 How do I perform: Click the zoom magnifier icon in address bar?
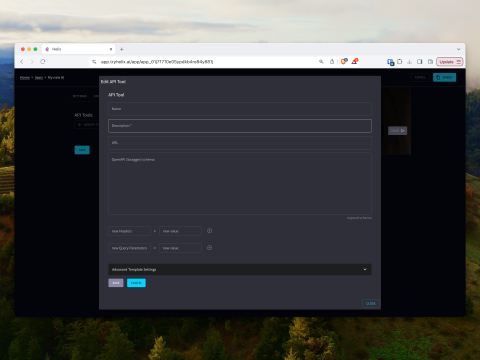coord(321,62)
